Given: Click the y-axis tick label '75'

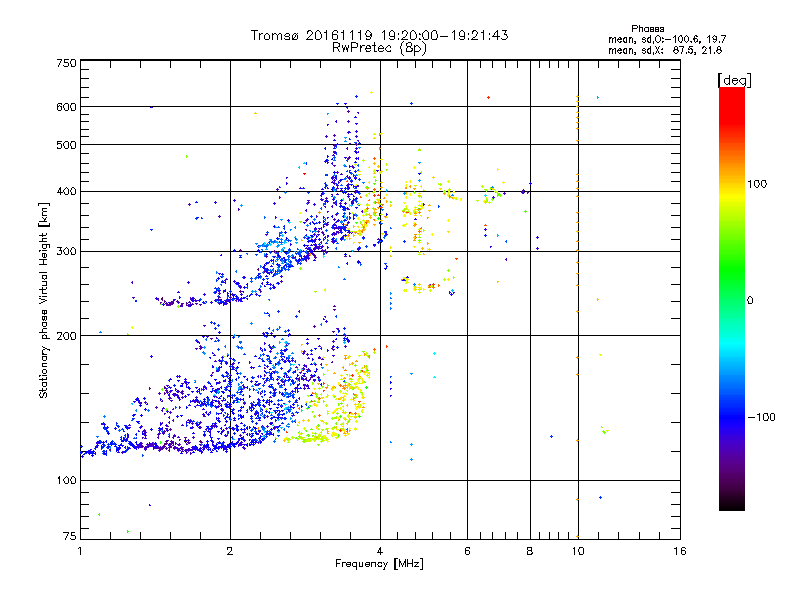Looking at the screenshot, I should coord(70,536).
